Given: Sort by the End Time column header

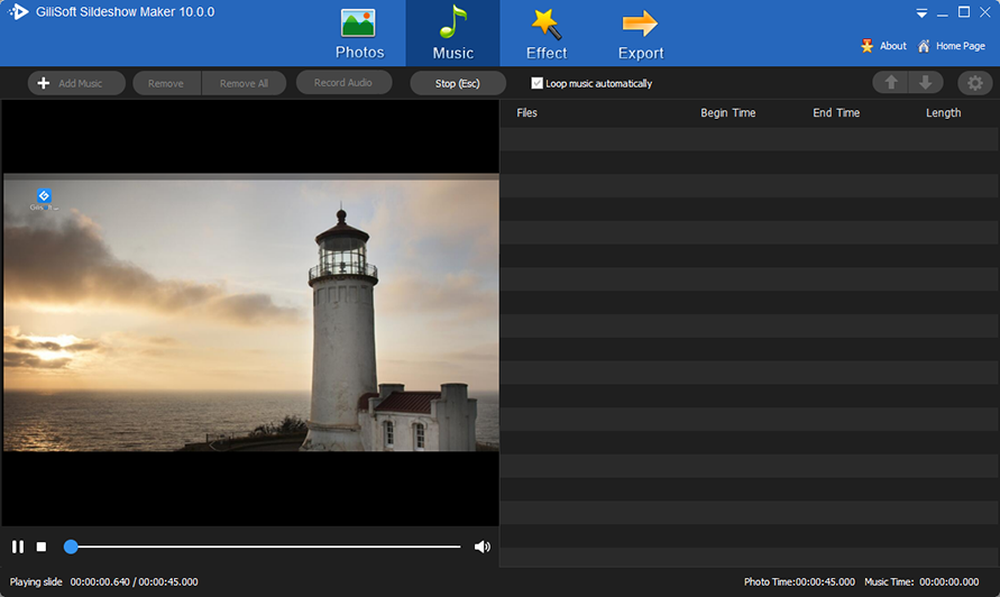Looking at the screenshot, I should [836, 112].
